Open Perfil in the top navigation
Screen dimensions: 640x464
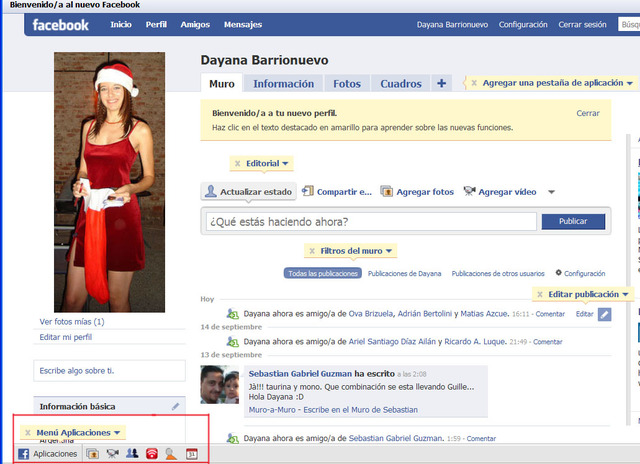[156, 24]
